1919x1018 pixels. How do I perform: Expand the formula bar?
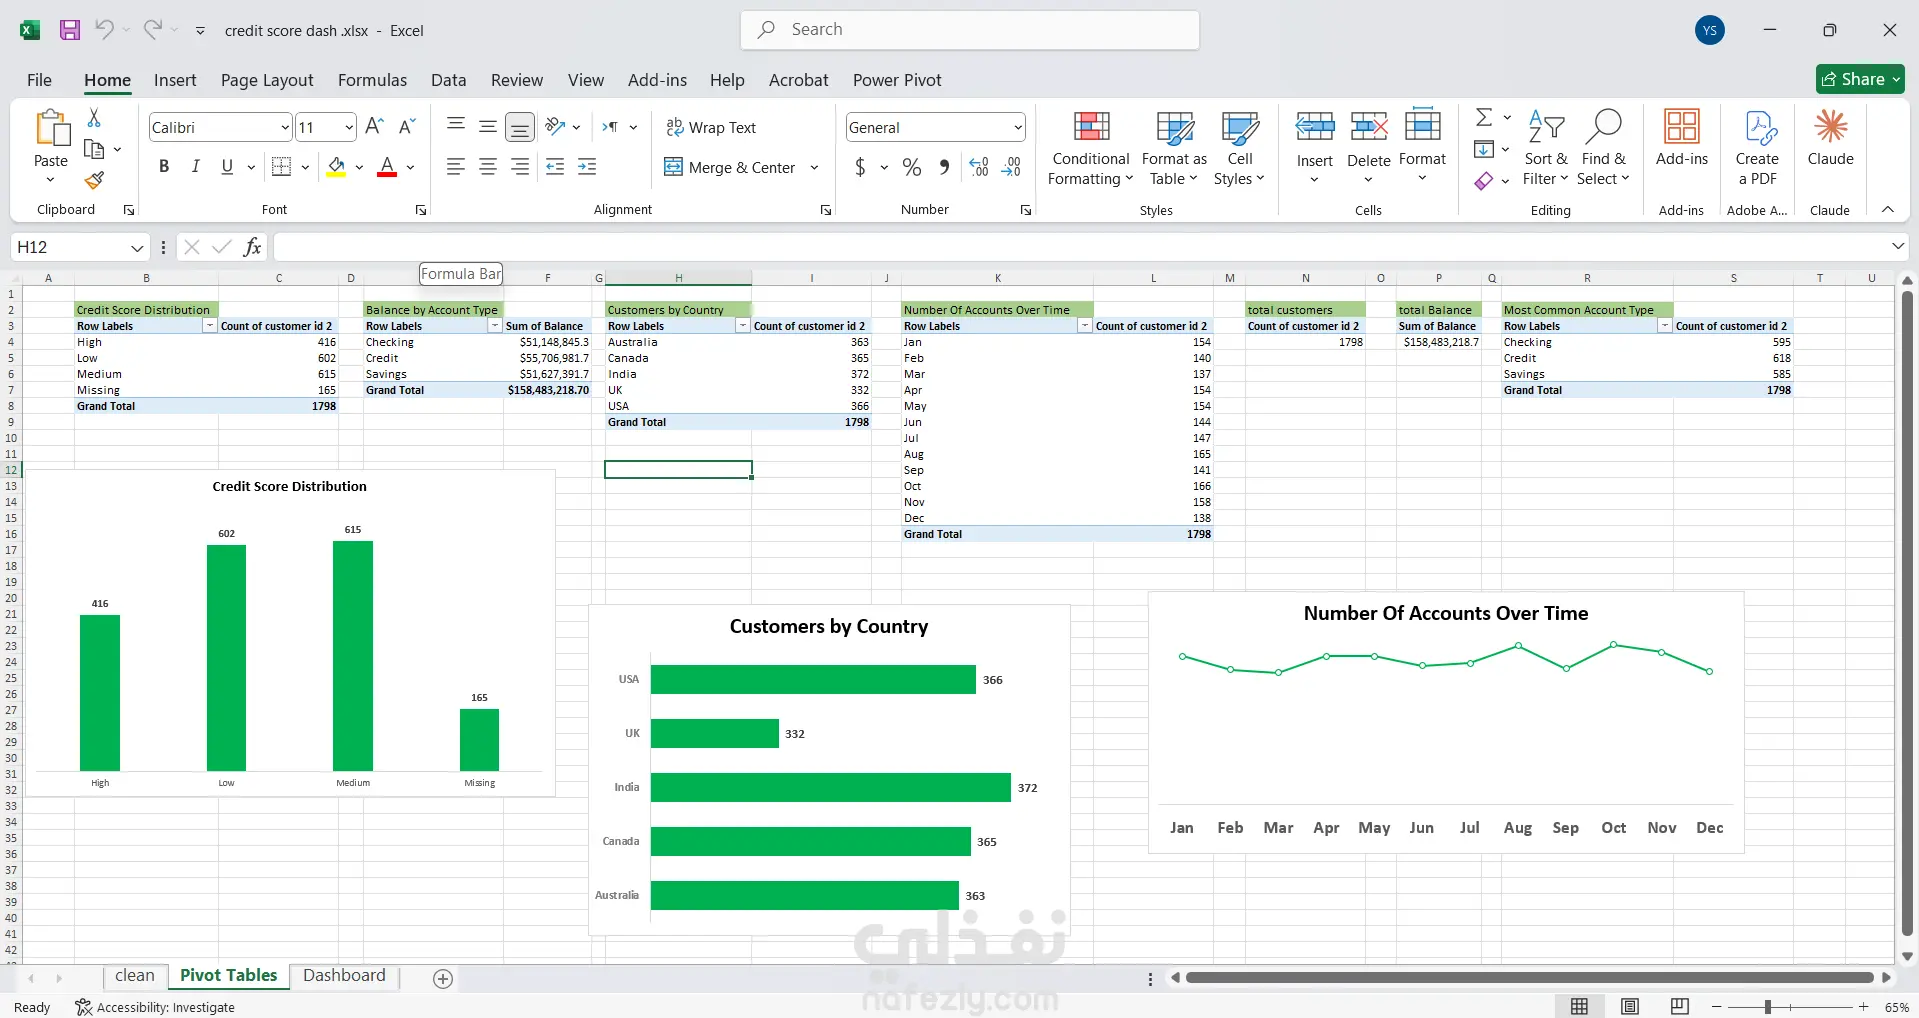[x=1898, y=246]
